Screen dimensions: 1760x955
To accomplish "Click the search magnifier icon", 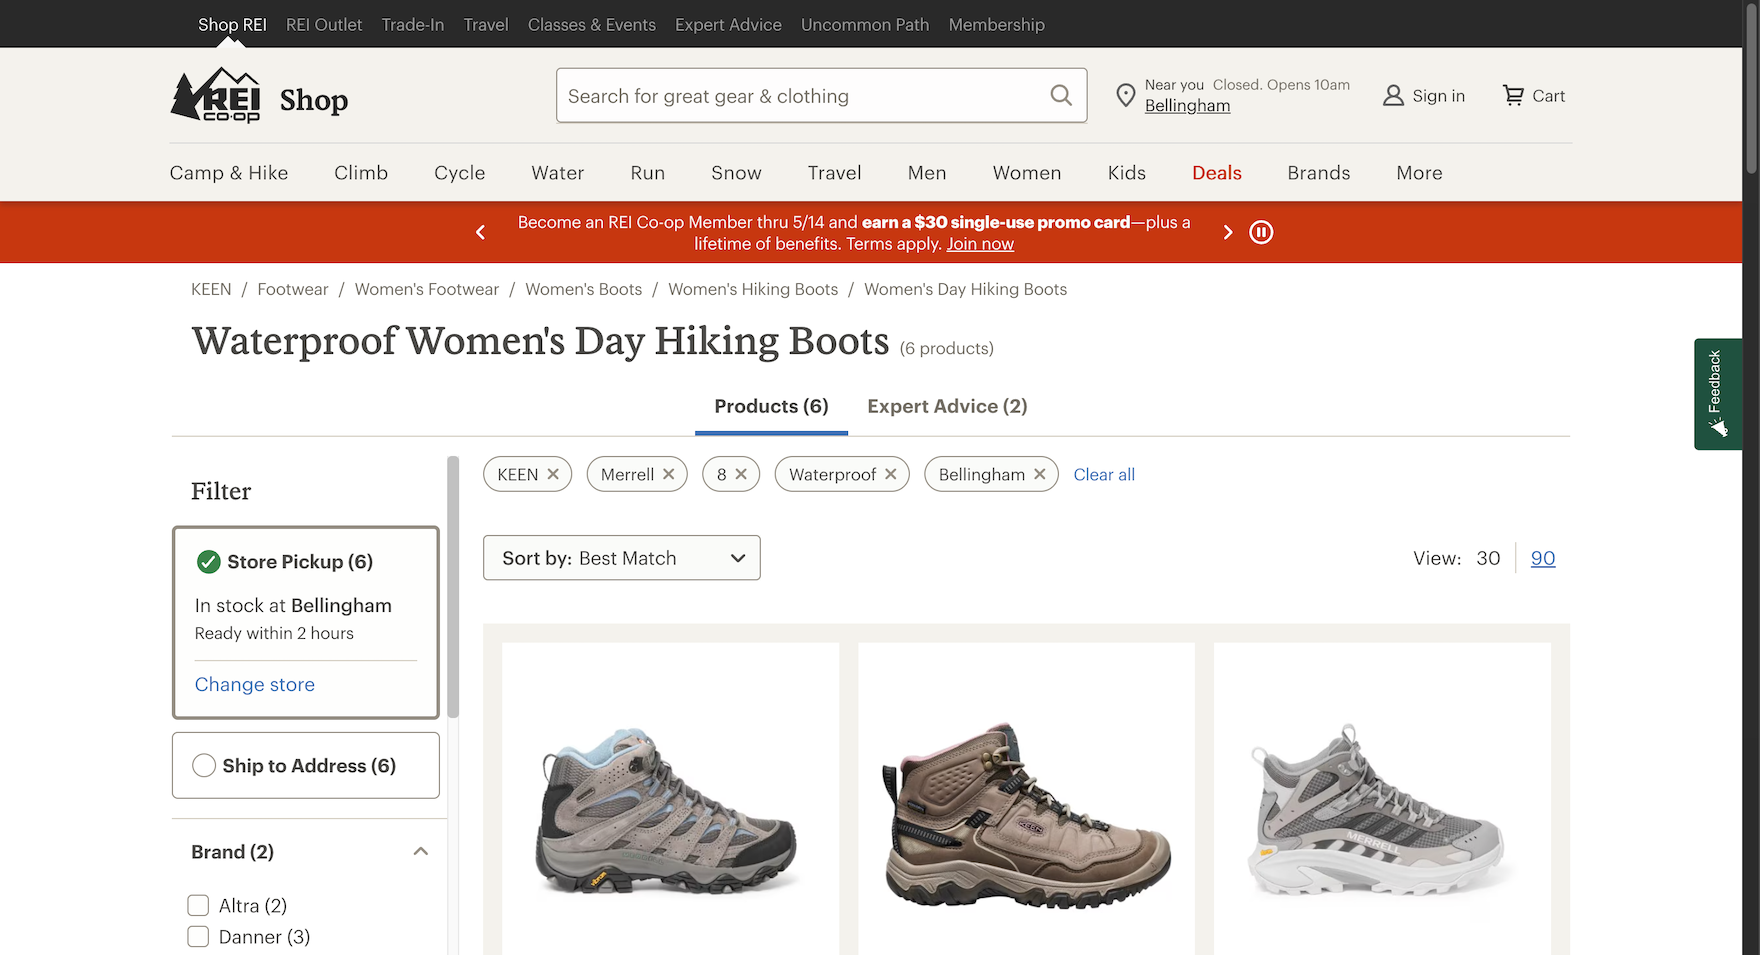I will (1061, 95).
